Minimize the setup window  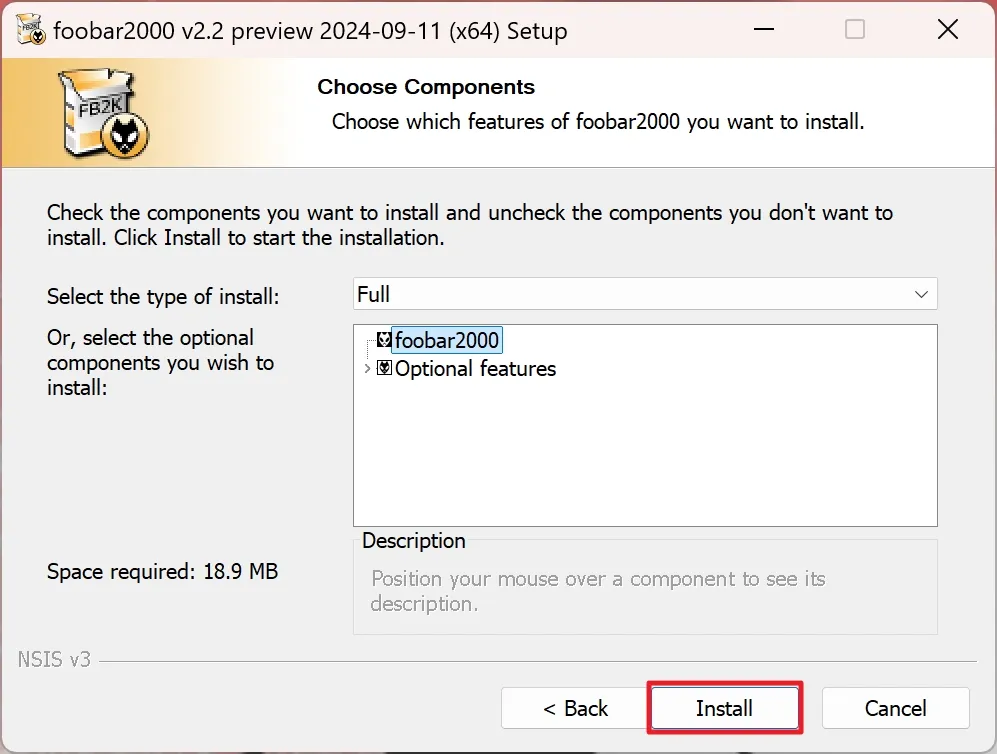(x=764, y=29)
